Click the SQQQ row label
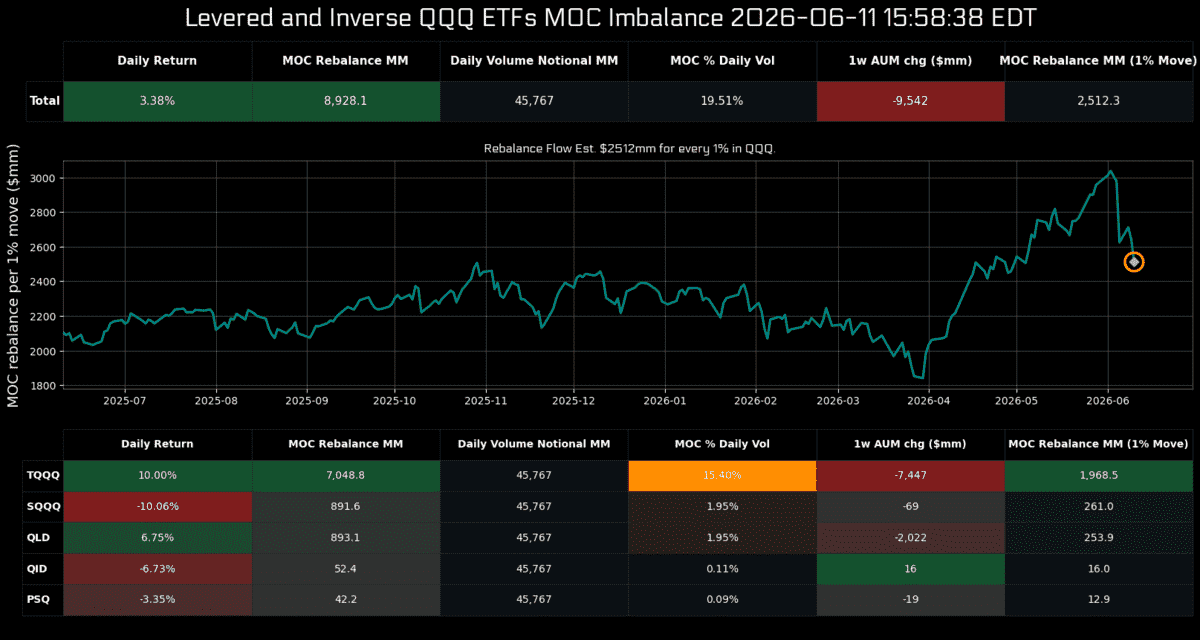This screenshot has width=1200, height=640. [x=45, y=506]
